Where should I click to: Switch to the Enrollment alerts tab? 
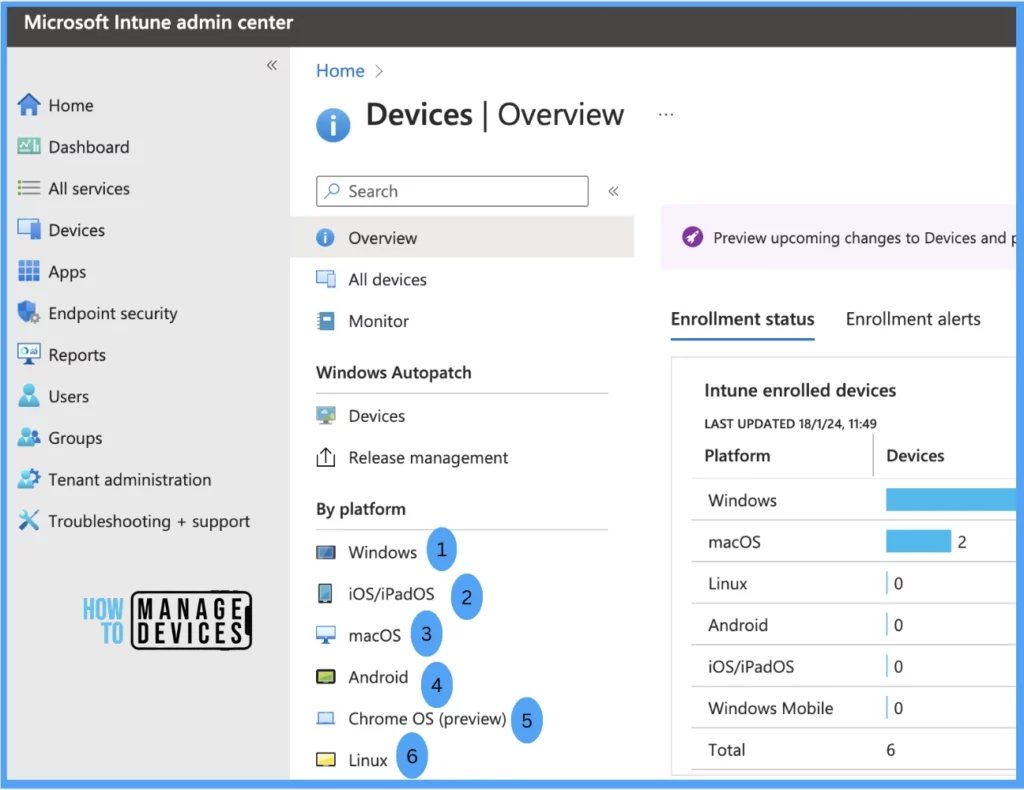[913, 319]
